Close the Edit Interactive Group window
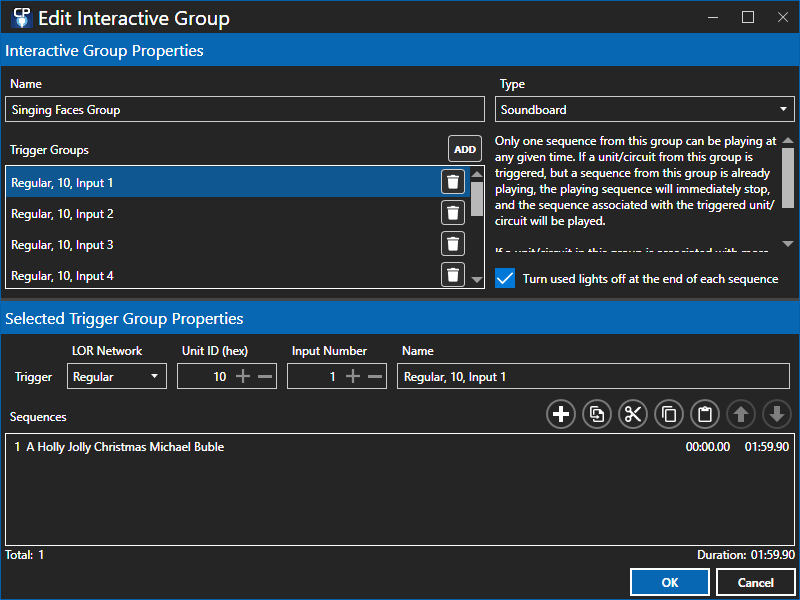Screen dimensions: 800x600 [783, 17]
